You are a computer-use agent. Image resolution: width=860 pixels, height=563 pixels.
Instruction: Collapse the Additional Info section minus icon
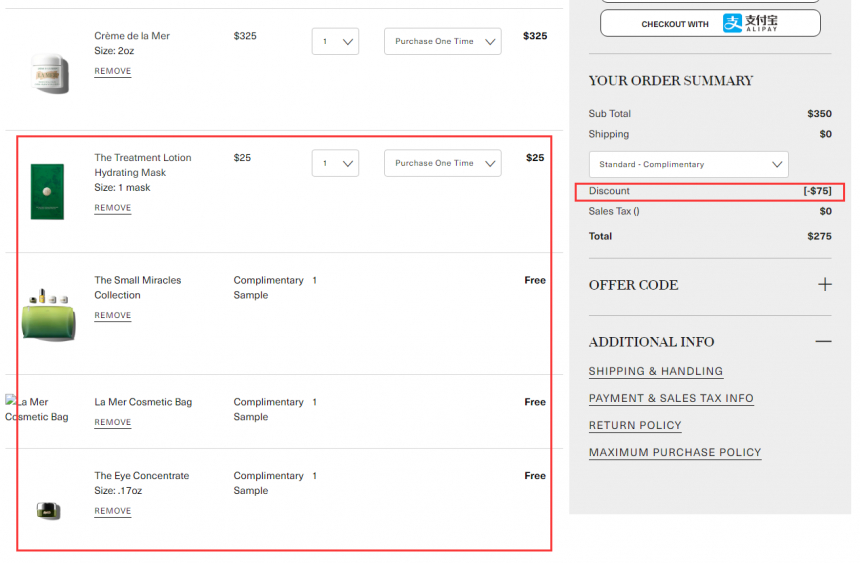point(823,341)
